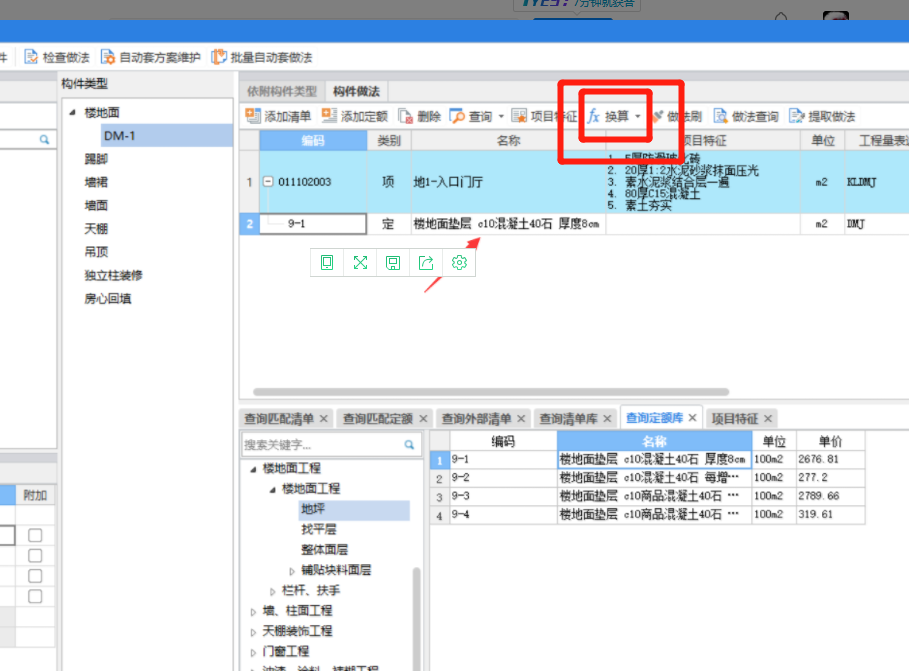This screenshot has width=909, height=671.
Task: Open the 查询 dropdown arrow
Action: (501, 117)
